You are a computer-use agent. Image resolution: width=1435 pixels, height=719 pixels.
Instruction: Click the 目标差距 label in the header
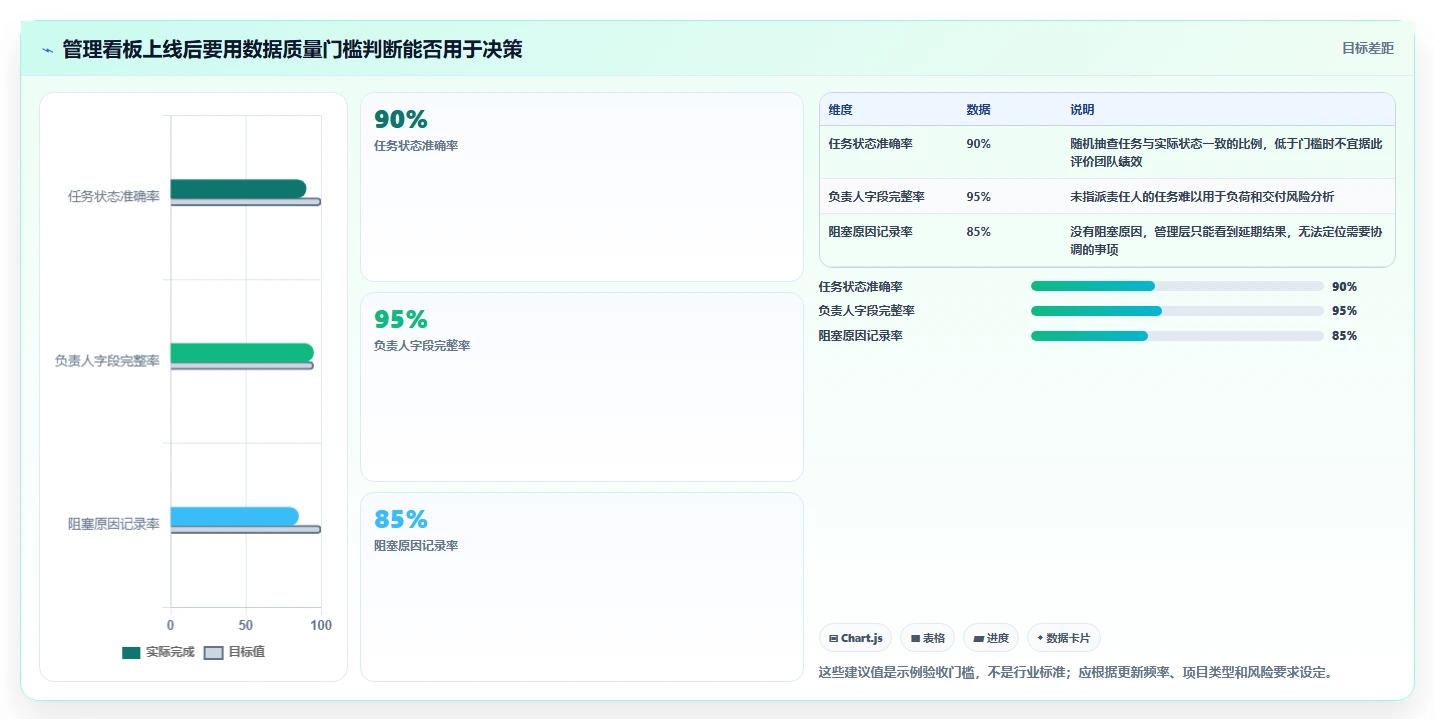click(1367, 48)
